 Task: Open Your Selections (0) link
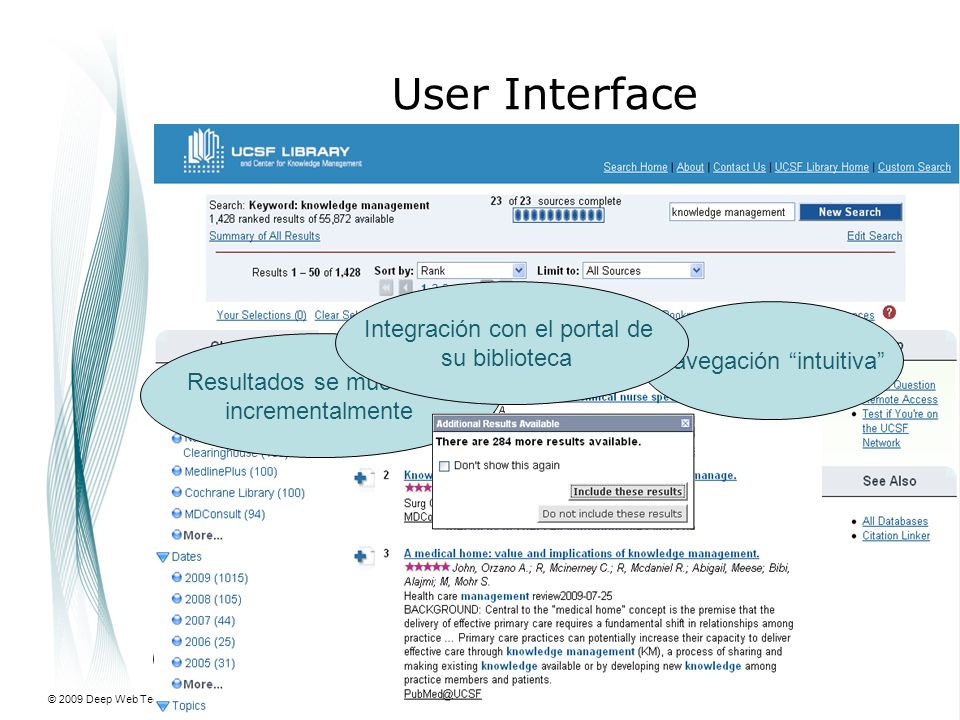click(x=261, y=315)
